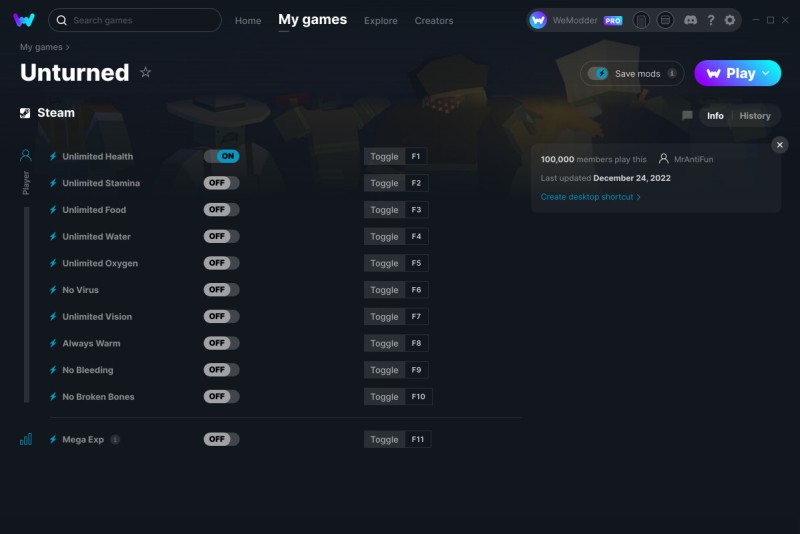Turn off Unlimited Health toggle
Screen dimensions: 800x534
pyautogui.click(x=221, y=156)
